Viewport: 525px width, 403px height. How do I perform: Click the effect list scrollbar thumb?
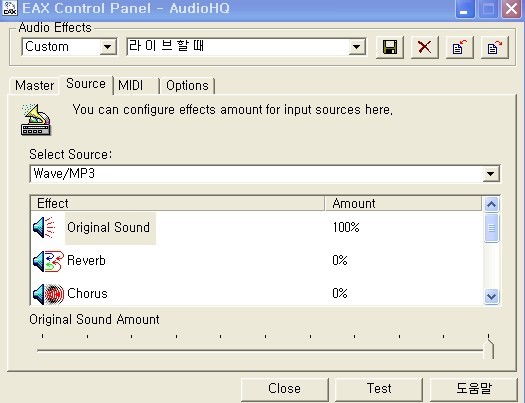click(491, 228)
